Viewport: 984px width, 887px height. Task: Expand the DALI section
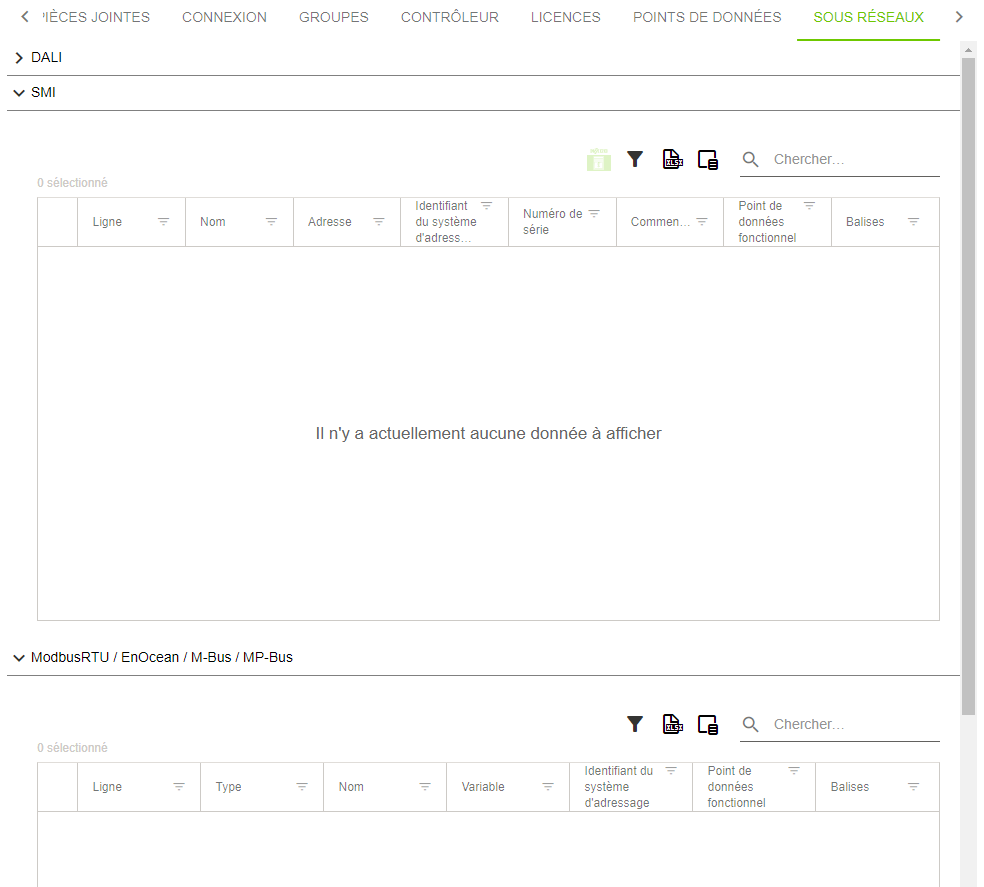pos(19,58)
